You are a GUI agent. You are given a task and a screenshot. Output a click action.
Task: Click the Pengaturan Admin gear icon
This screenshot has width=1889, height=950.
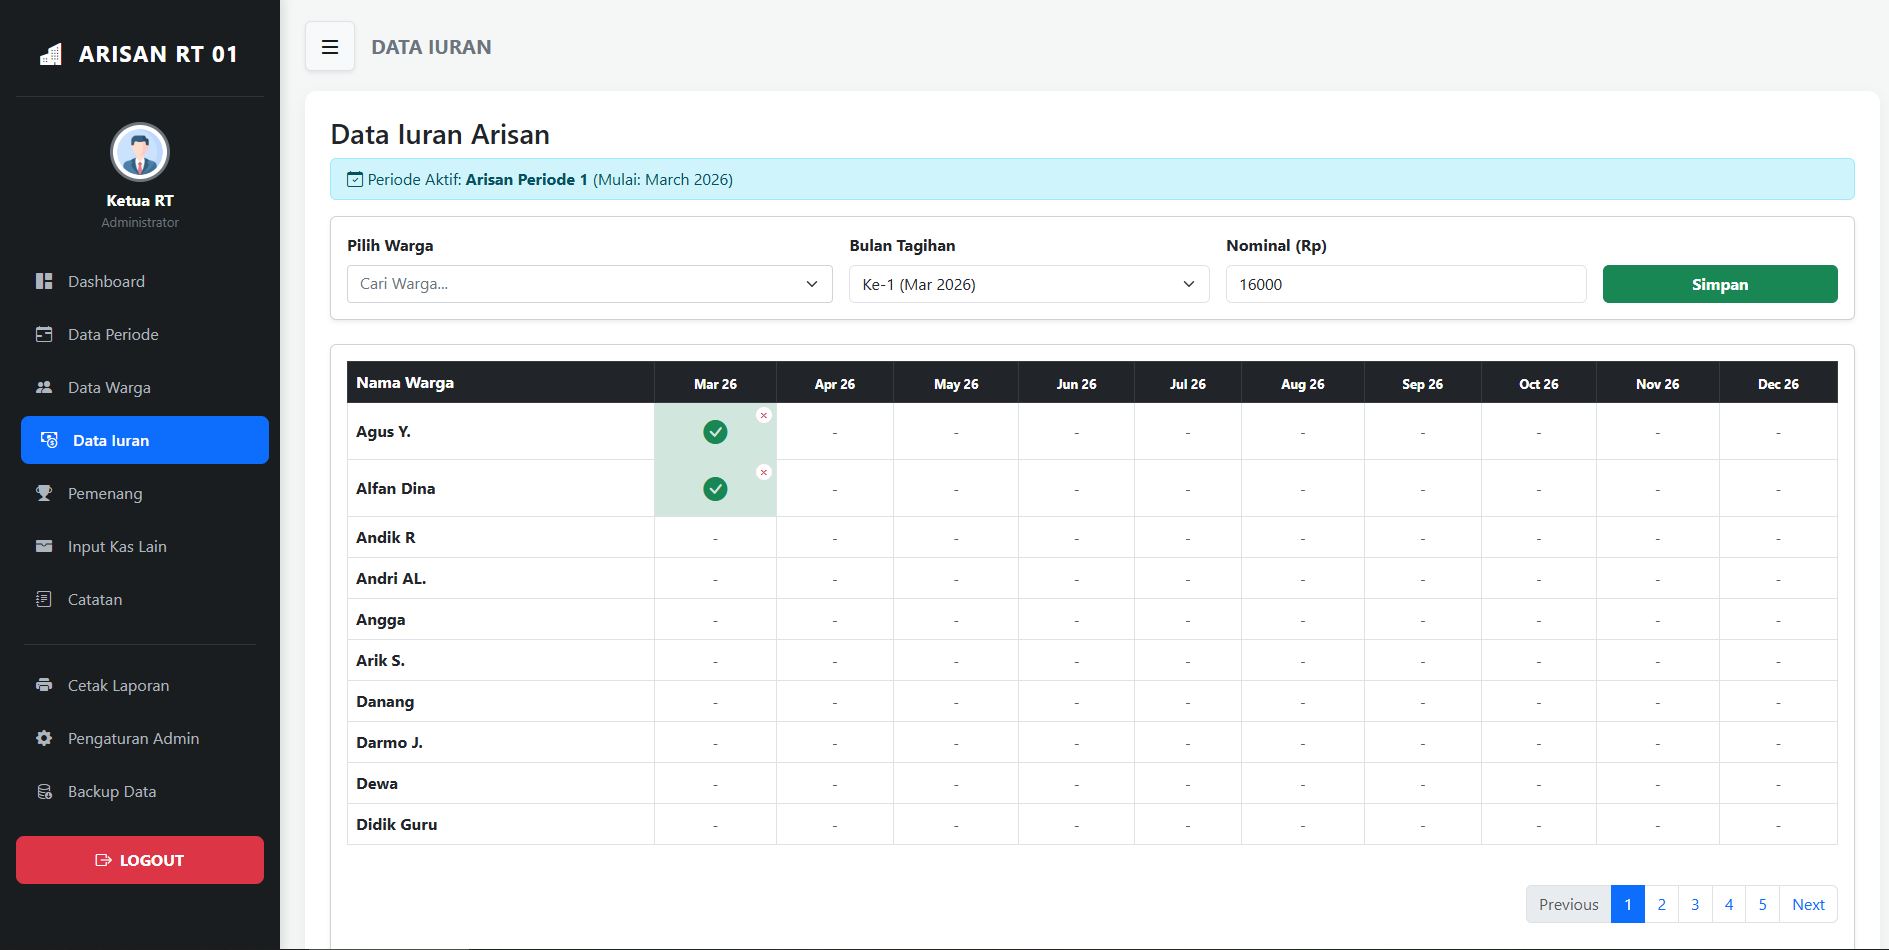point(44,739)
